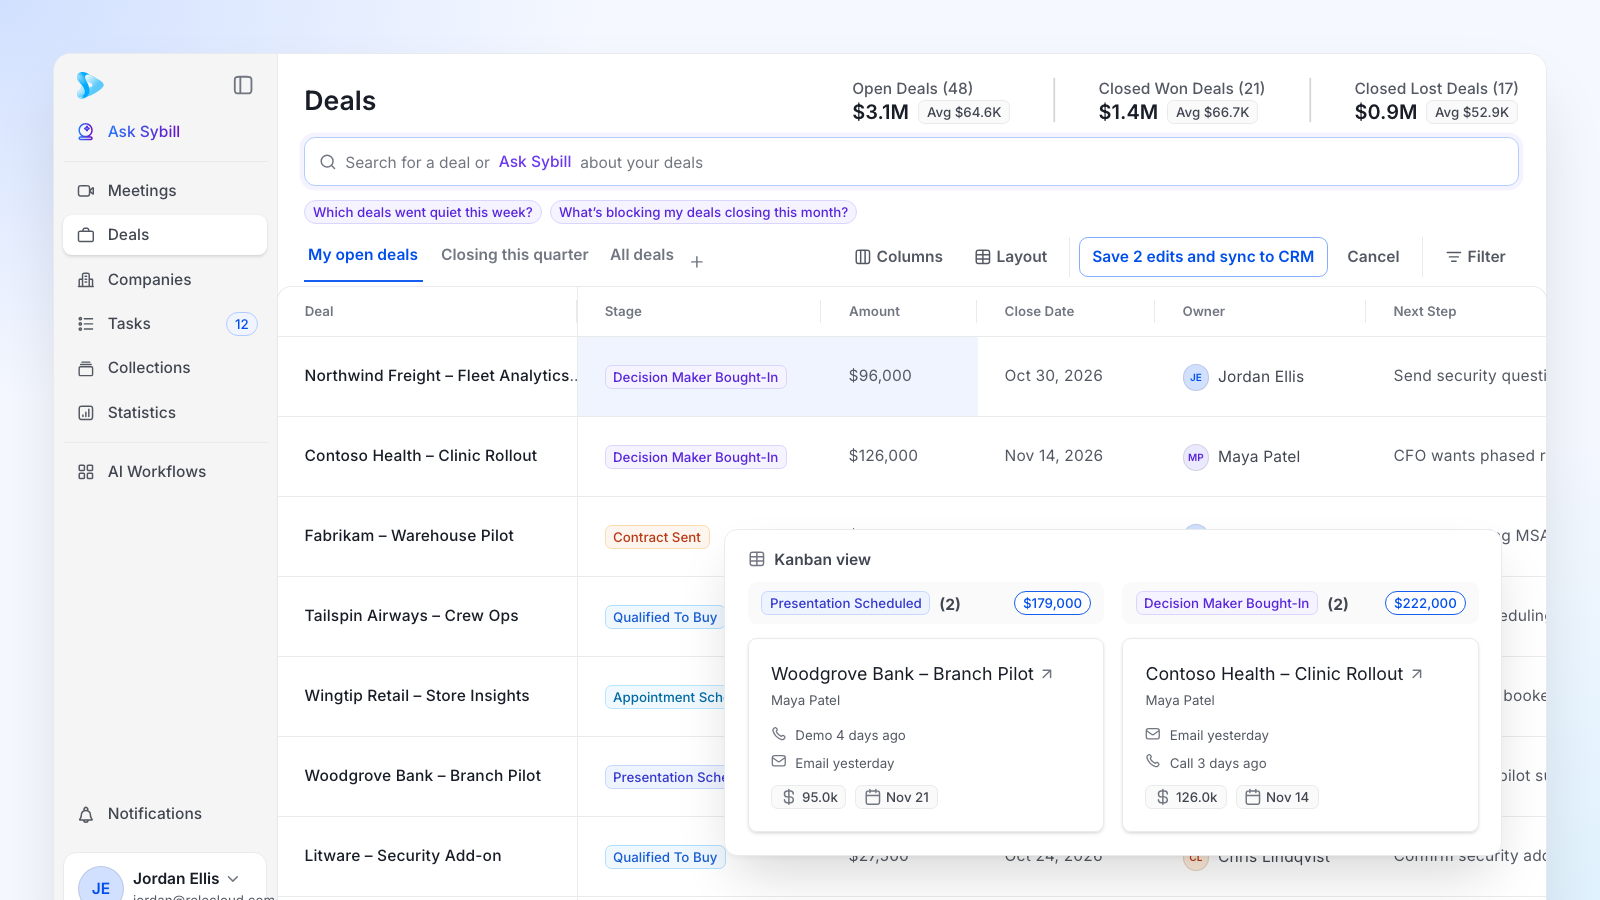Select My open deals tab
This screenshot has width=1600, height=900.
click(363, 255)
